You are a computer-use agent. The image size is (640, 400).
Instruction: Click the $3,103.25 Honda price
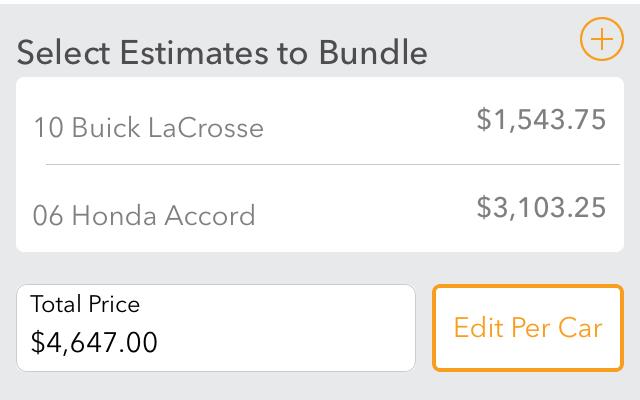[541, 208]
